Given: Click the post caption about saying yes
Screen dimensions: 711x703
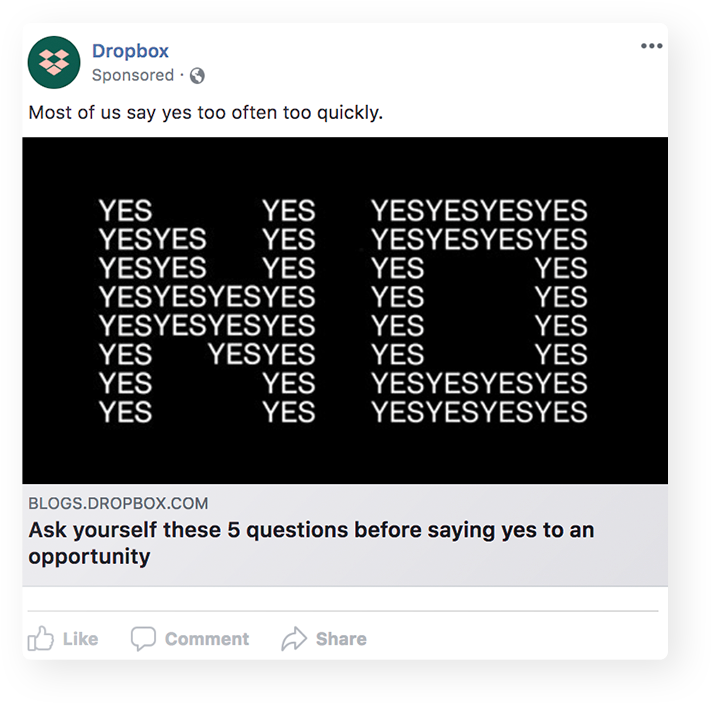Looking at the screenshot, I should pos(205,112).
